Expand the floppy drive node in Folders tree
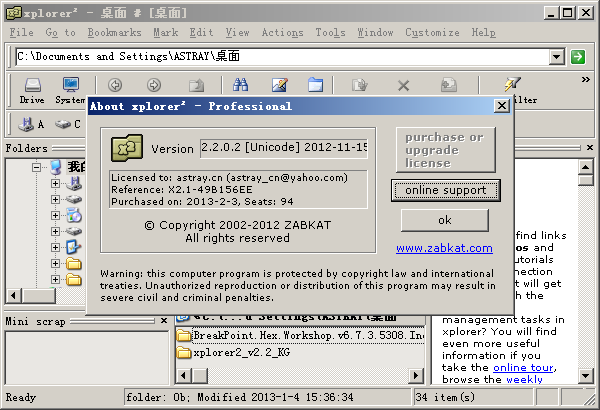The height and width of the screenshot is (410, 600). pos(55,183)
